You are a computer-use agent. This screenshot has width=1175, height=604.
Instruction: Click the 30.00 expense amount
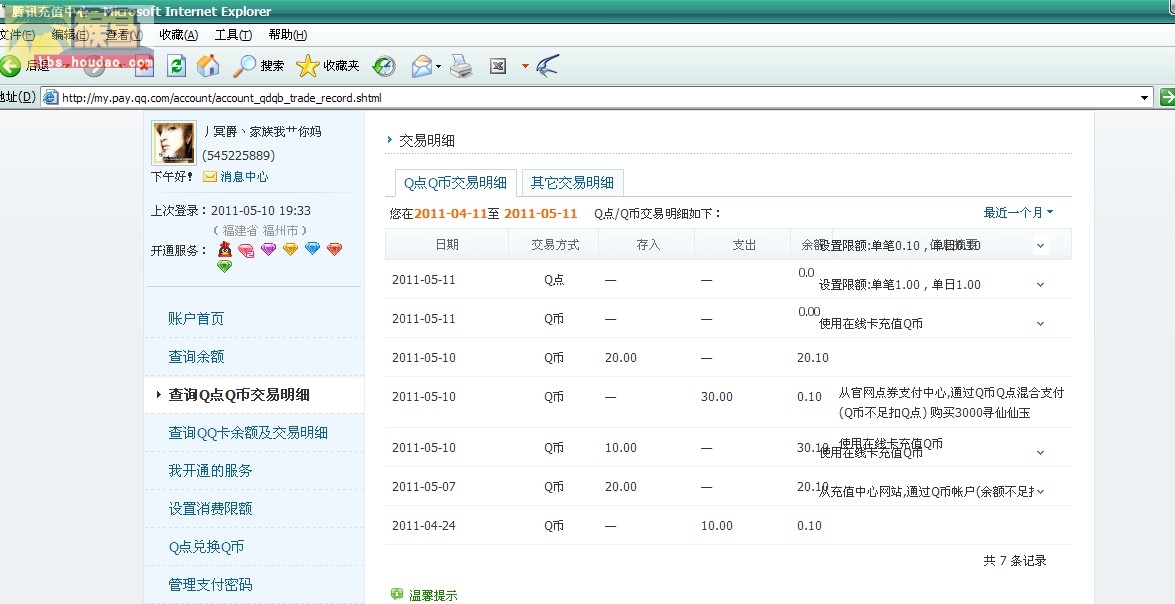tap(716, 397)
